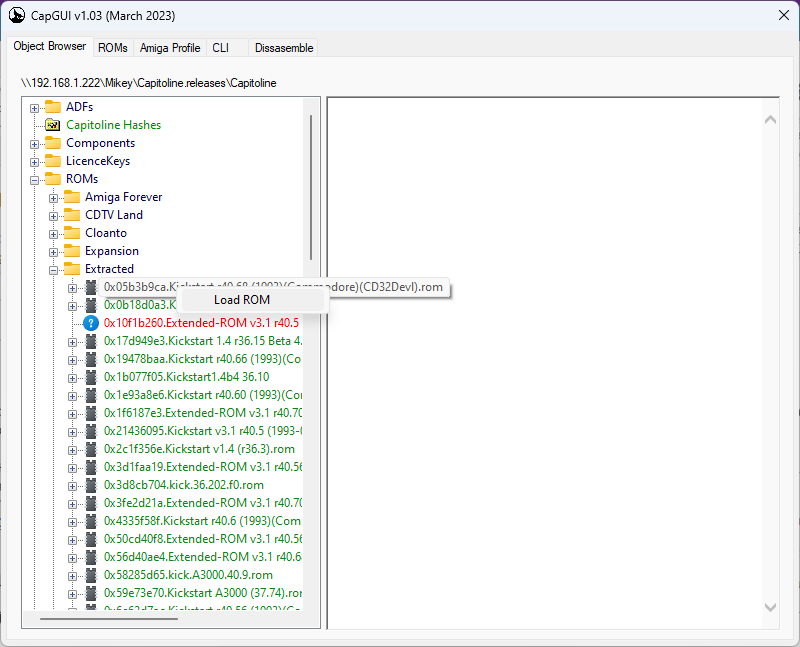Click the ROM chip icon for 0x1b077f05
Image resolution: width=800 pixels, height=647 pixels.
point(91,377)
